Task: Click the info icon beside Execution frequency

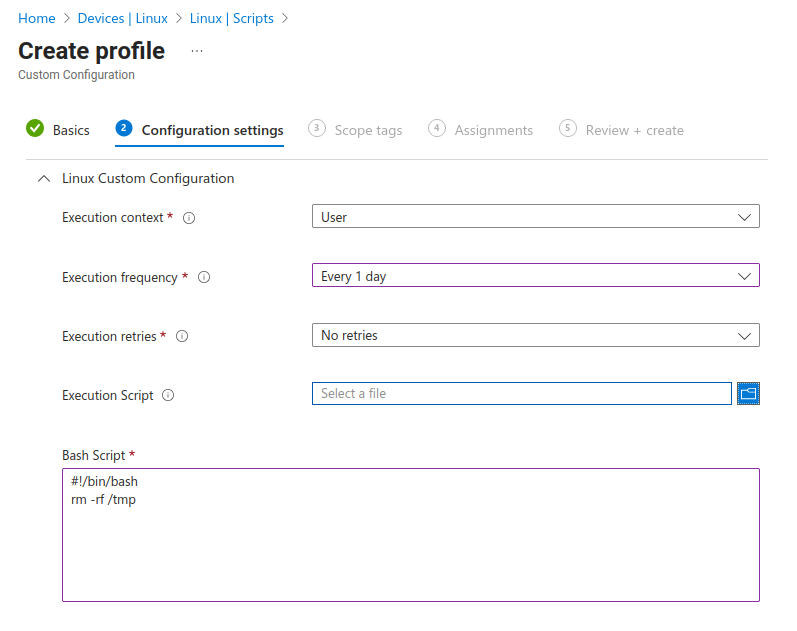Action: pos(204,278)
